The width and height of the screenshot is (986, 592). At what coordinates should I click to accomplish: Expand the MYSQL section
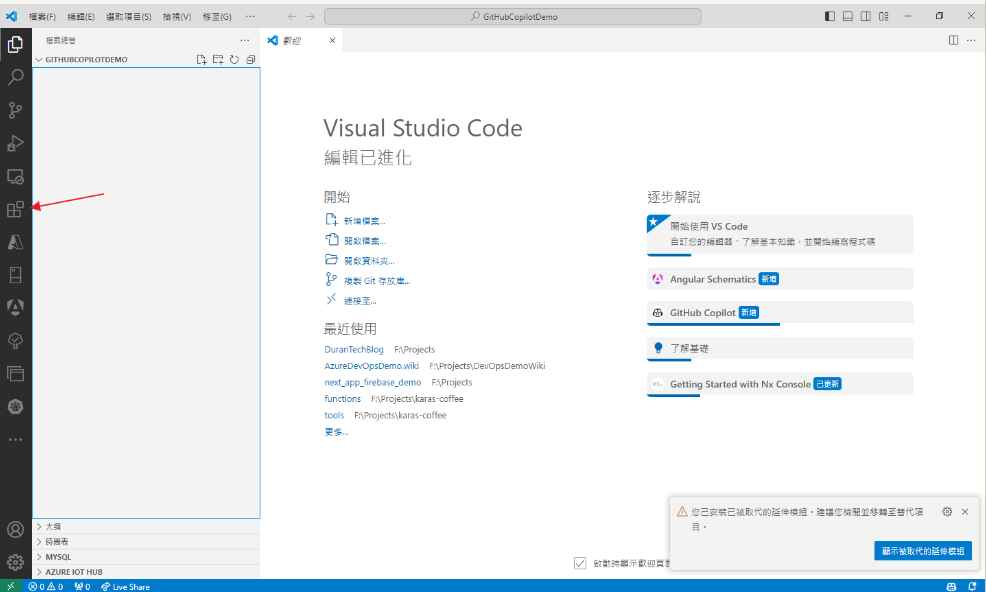[146, 557]
